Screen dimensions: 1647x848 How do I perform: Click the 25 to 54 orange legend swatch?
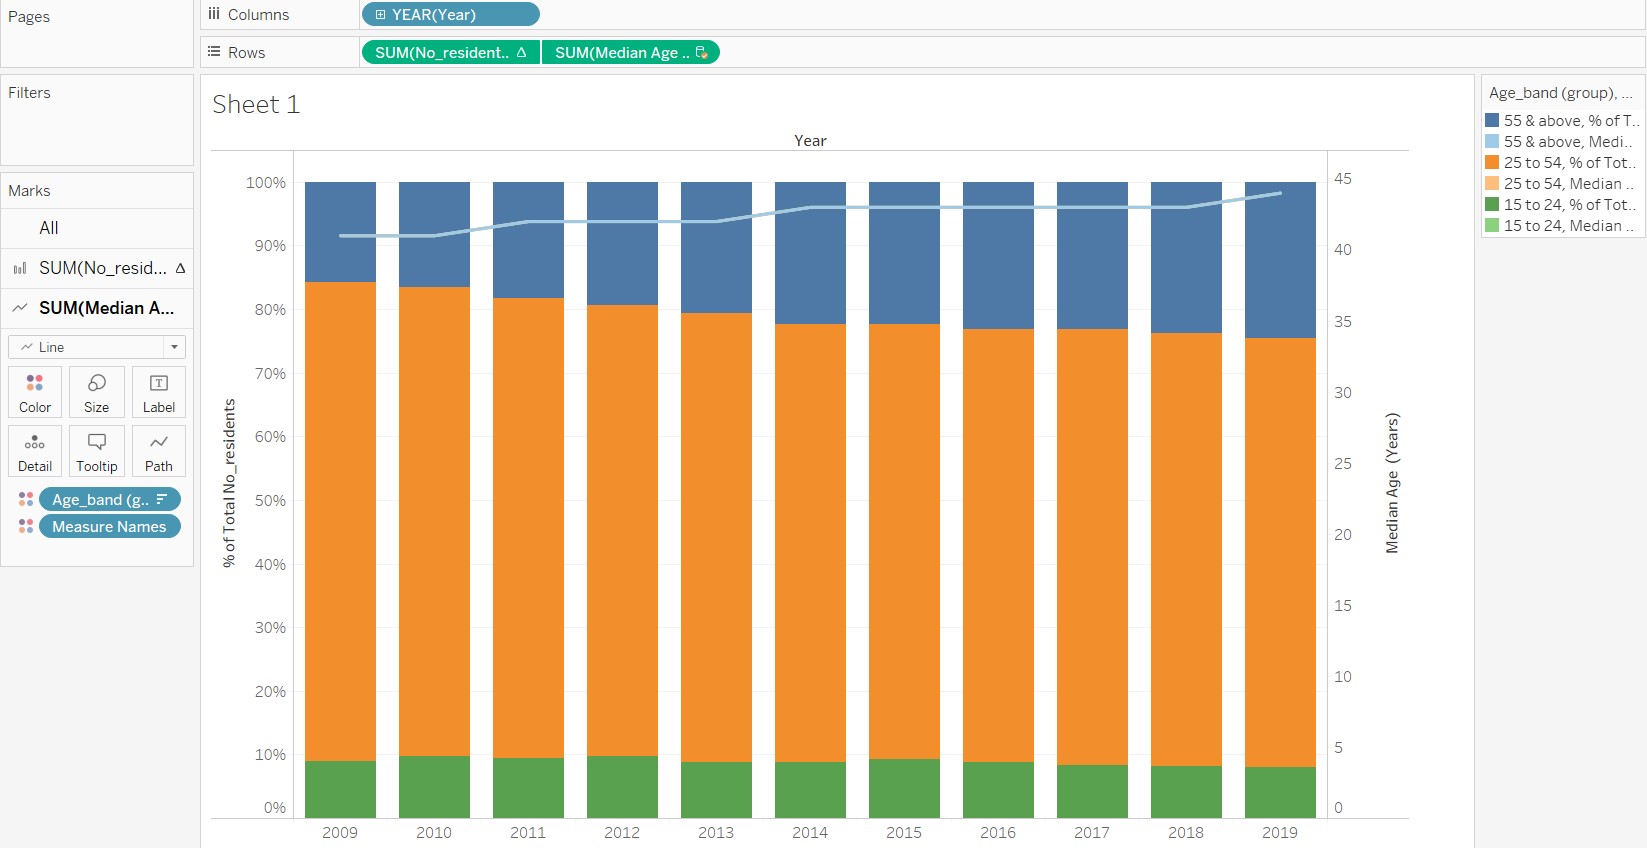point(1492,162)
